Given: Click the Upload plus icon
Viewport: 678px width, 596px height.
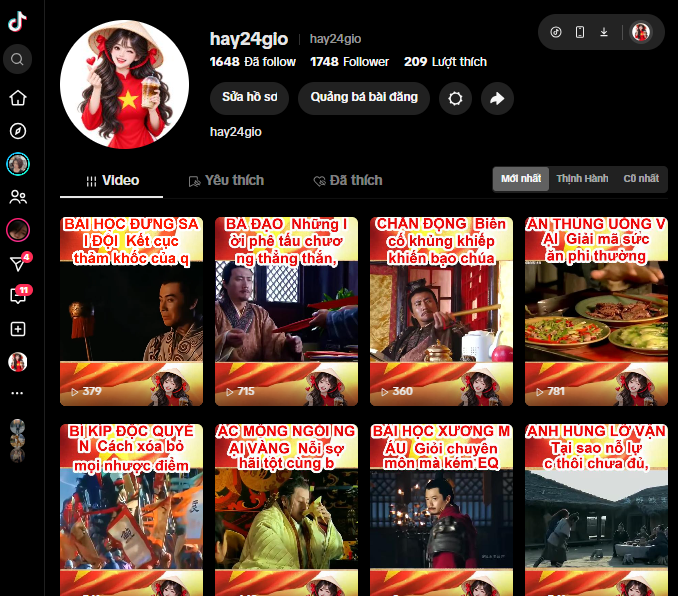Looking at the screenshot, I should [18, 329].
